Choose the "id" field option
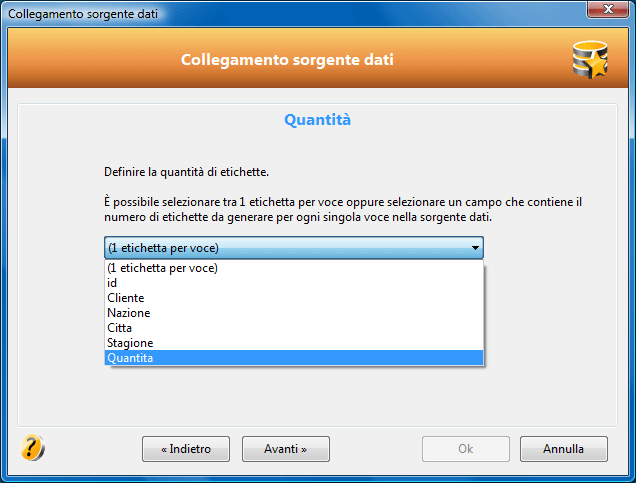Viewport: 636px width, 483px height. [x=294, y=283]
